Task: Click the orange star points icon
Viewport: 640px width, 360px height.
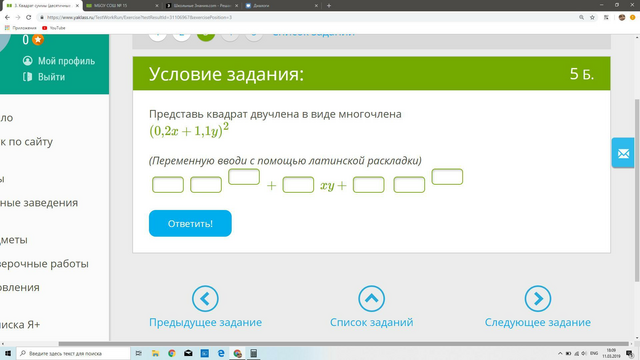Action: pos(38,40)
